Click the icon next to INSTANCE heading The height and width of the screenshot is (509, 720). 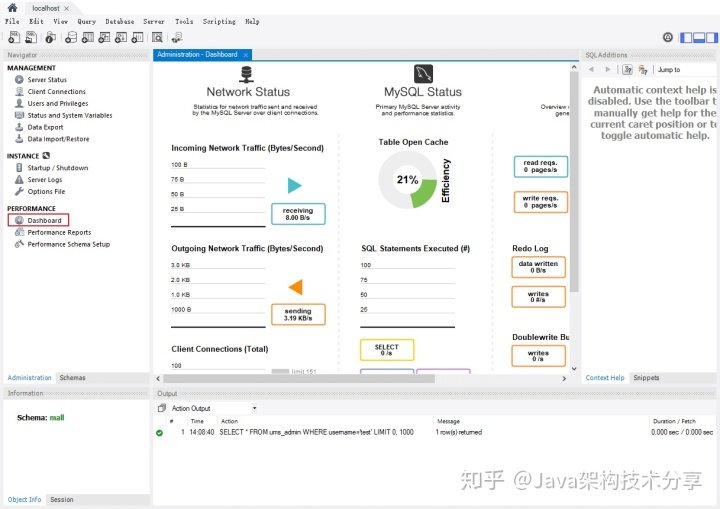pos(46,156)
